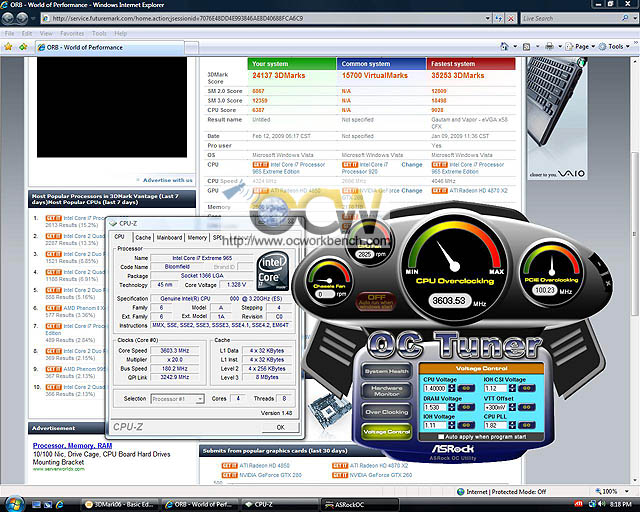Screen dimensions: 640x512
Task: Click the CPU Overclocking gauge dial
Action: pyautogui.click(x=455, y=267)
